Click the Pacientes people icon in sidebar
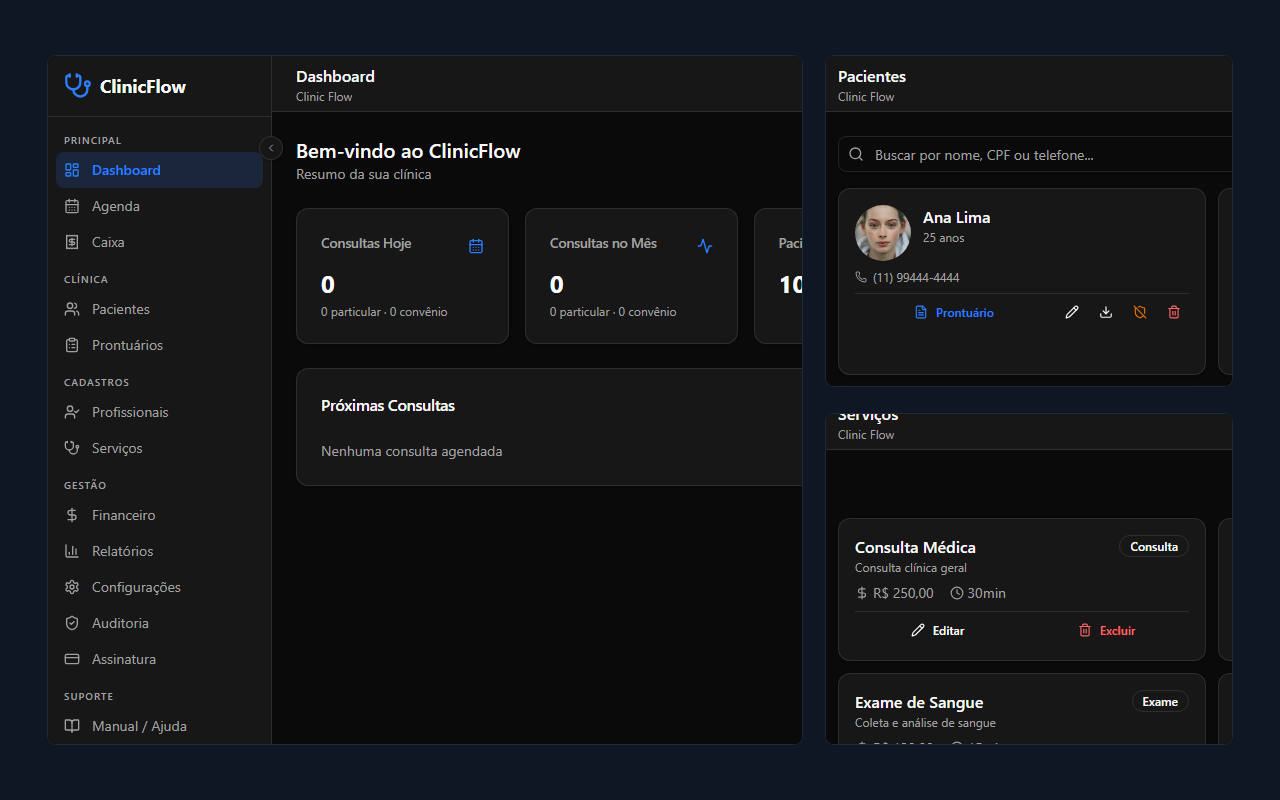This screenshot has width=1280, height=800. 72,309
